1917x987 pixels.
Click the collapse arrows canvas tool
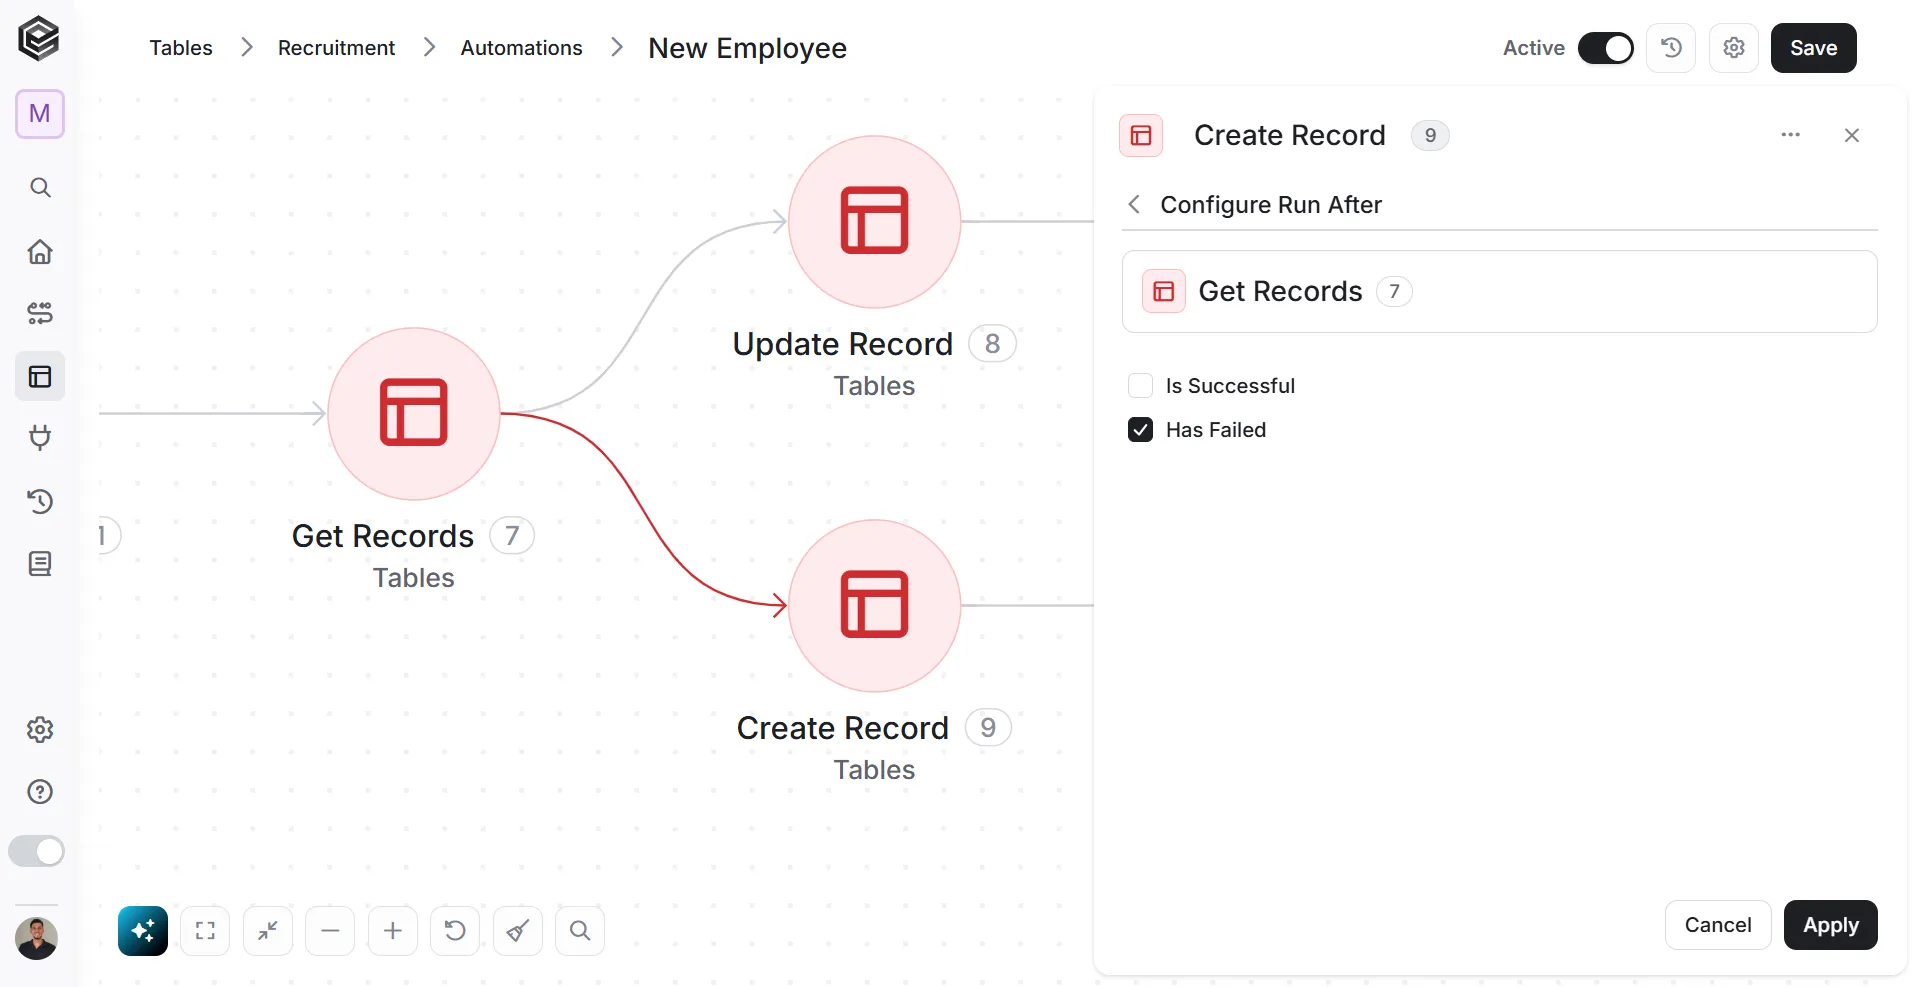268,931
